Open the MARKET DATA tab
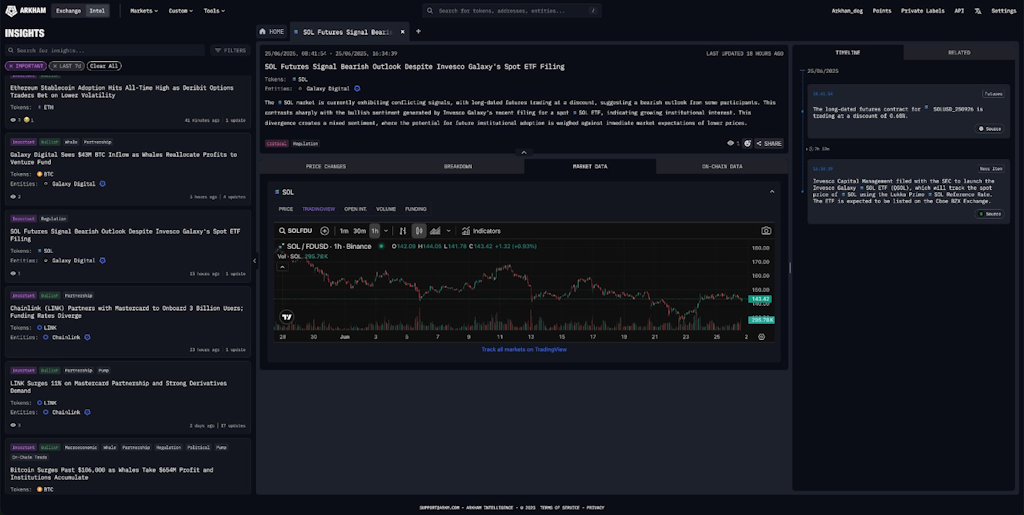1024x515 pixels. click(590, 166)
